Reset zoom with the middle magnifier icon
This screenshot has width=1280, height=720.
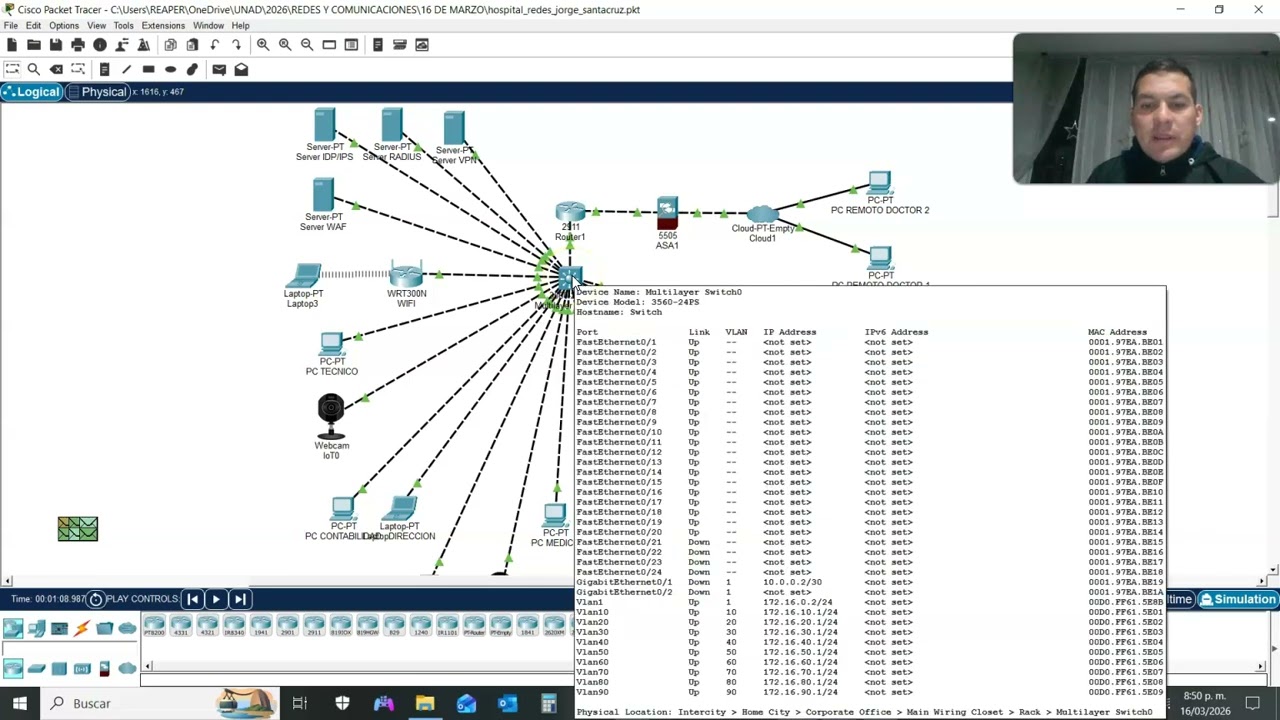tap(285, 45)
